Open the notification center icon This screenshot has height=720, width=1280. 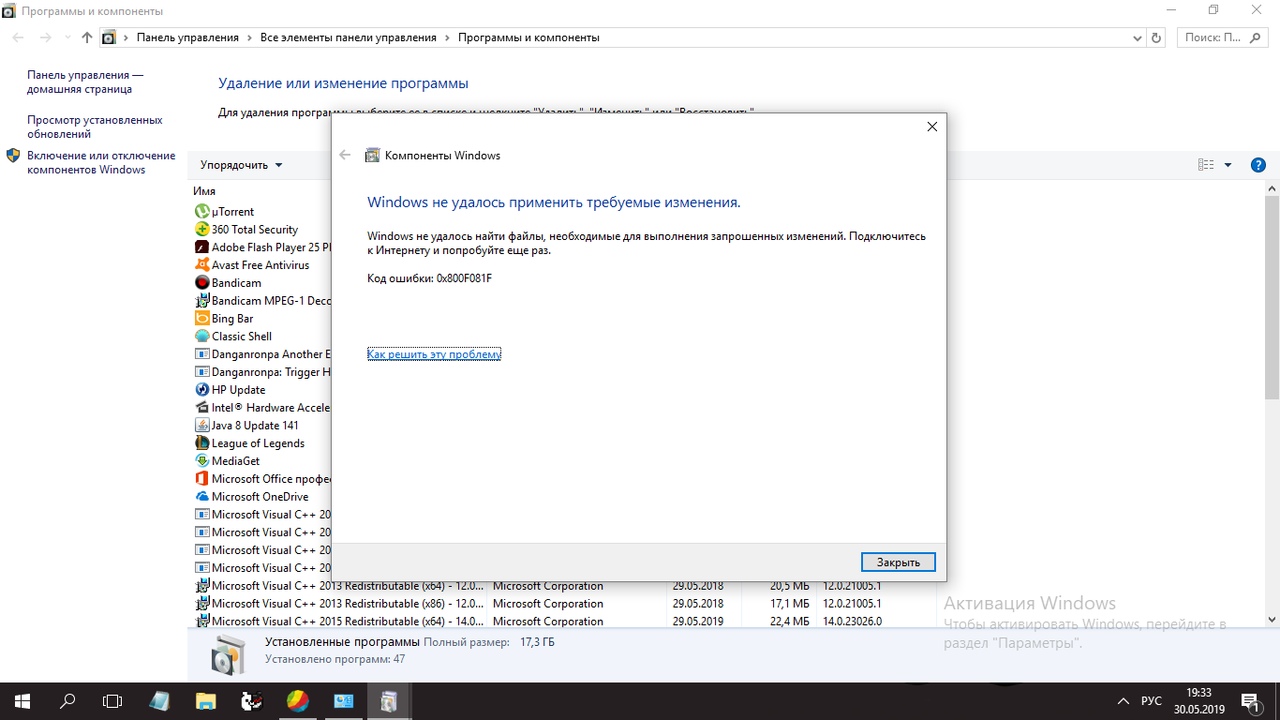click(1249, 701)
